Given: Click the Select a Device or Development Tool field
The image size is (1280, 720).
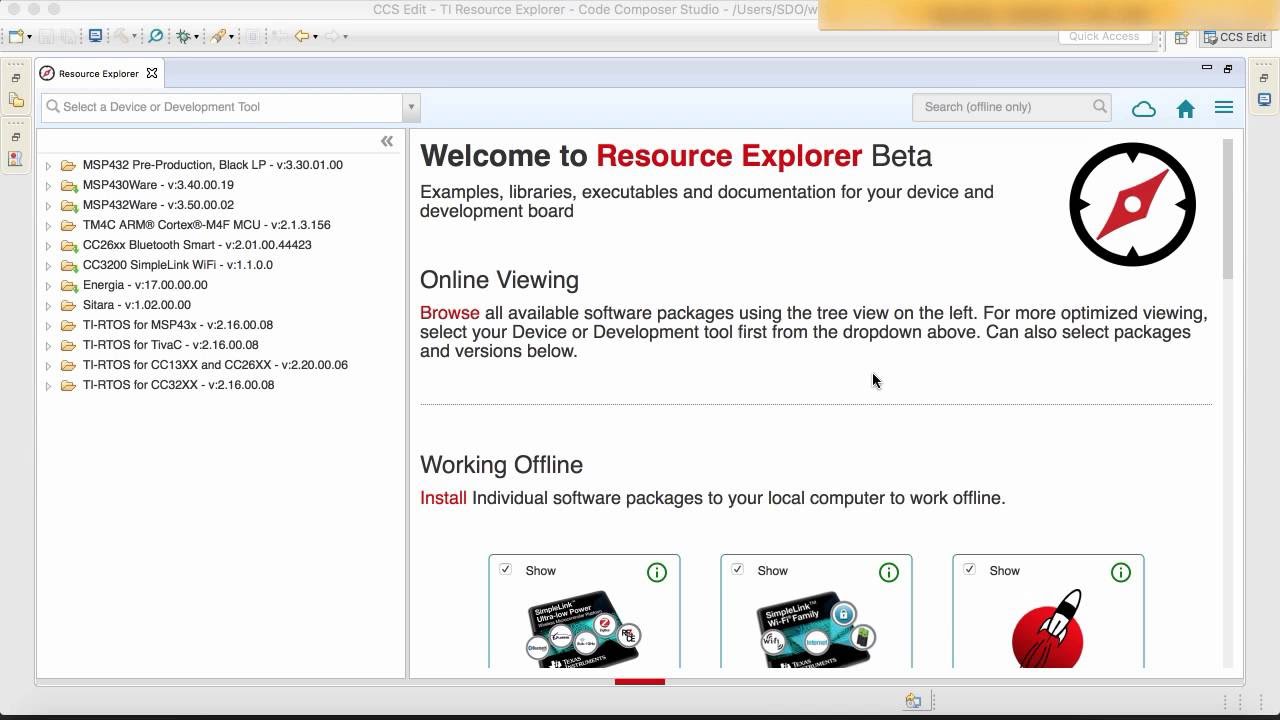Looking at the screenshot, I should (x=222, y=107).
